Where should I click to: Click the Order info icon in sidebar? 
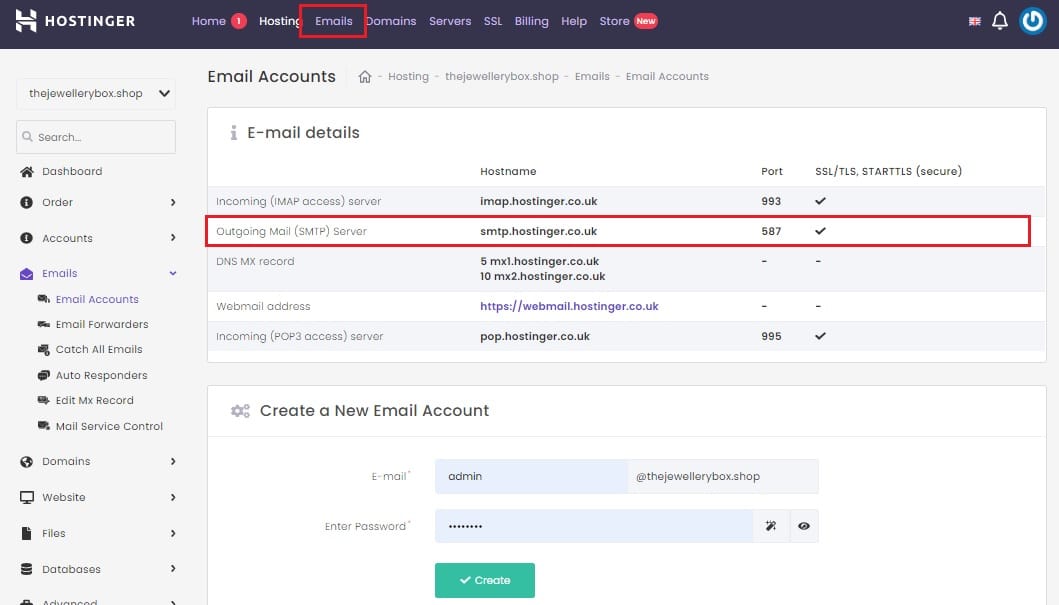26,202
